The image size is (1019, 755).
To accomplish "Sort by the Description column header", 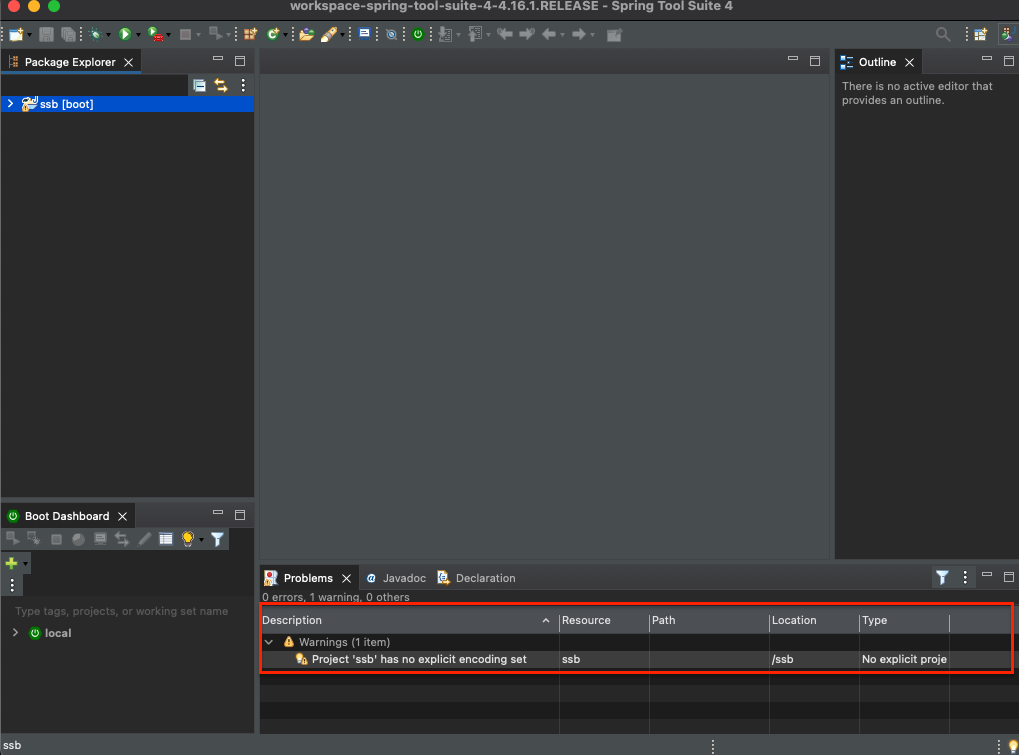I will tap(409, 621).
